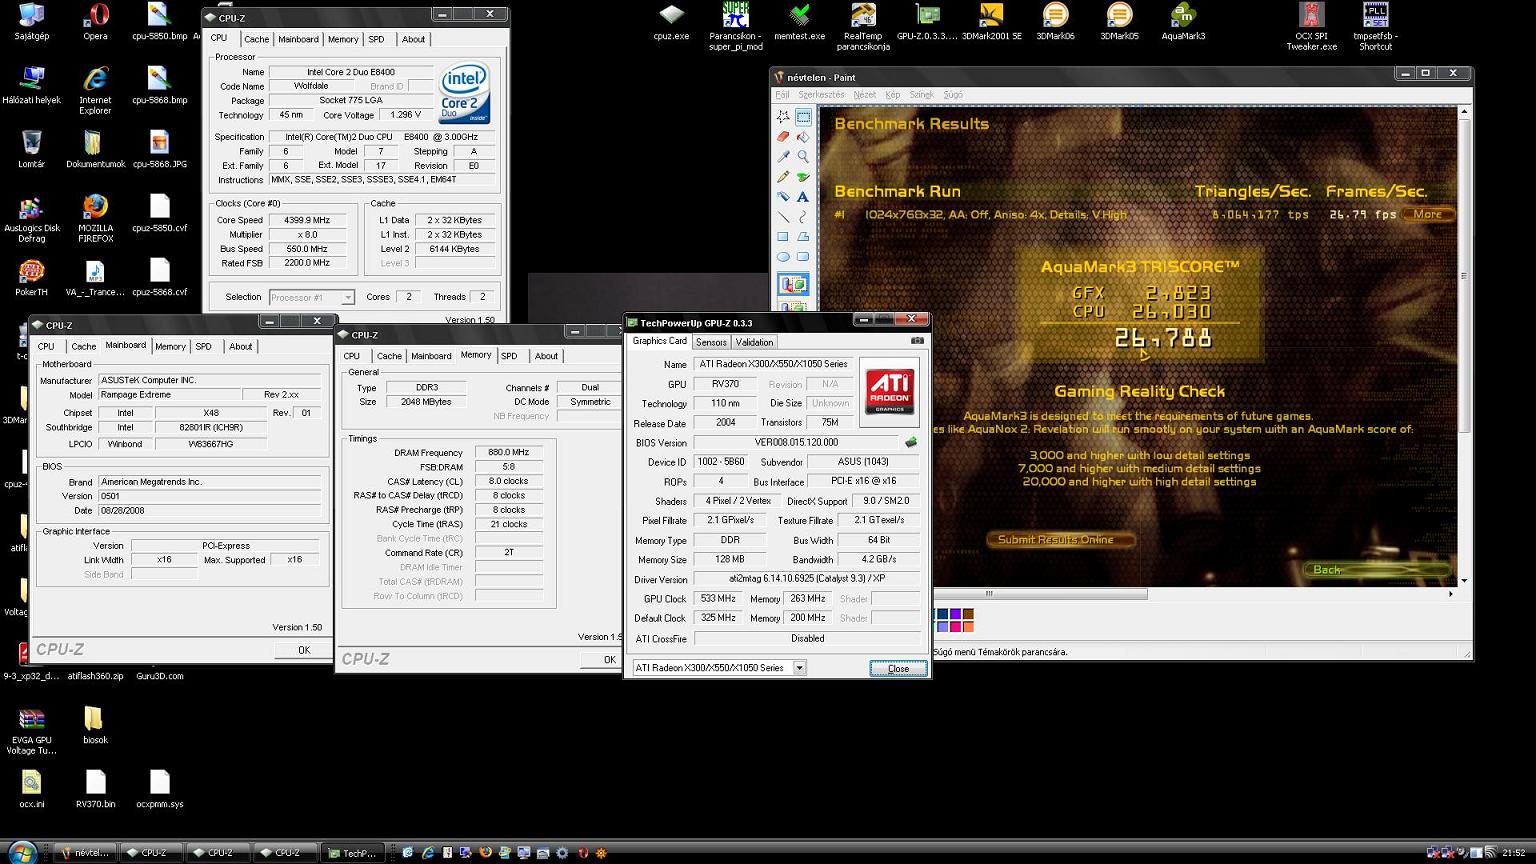Image resolution: width=1536 pixels, height=864 pixels.
Task: Activate the Magnifier tool in Paint
Action: point(803,156)
